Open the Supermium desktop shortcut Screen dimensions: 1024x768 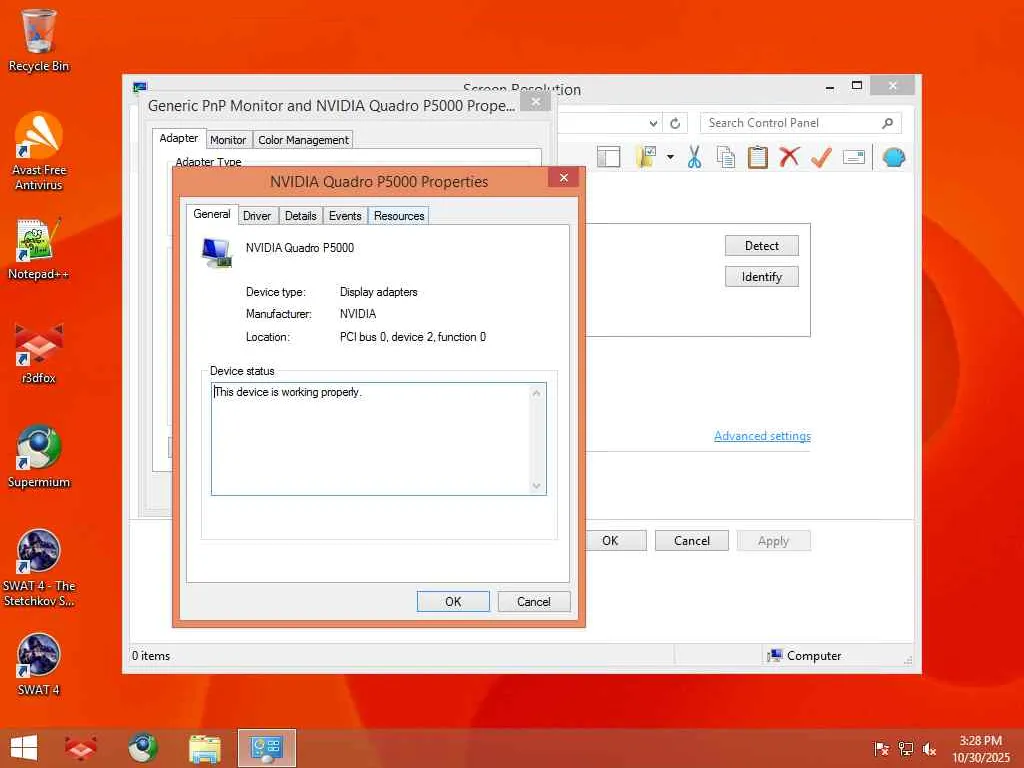39,456
